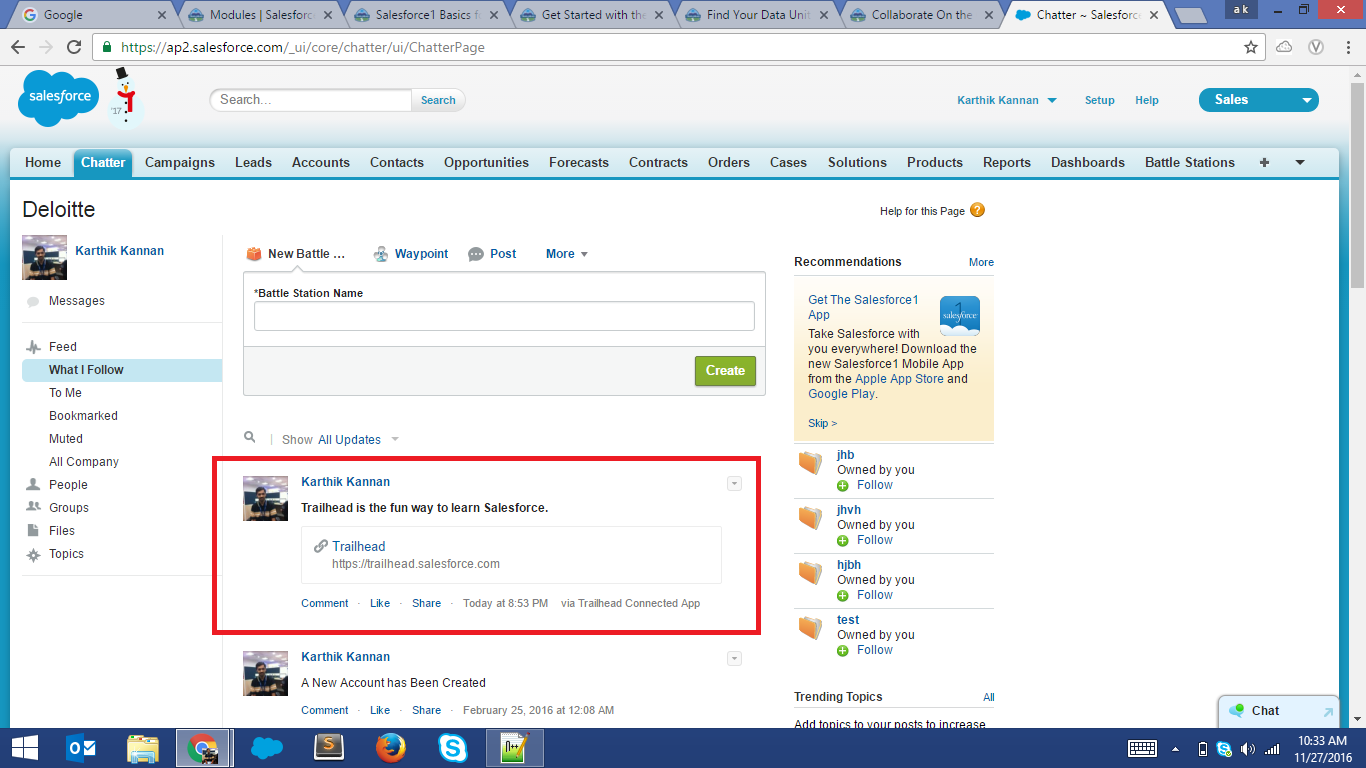
Task: Click the green Create button
Action: 725,370
